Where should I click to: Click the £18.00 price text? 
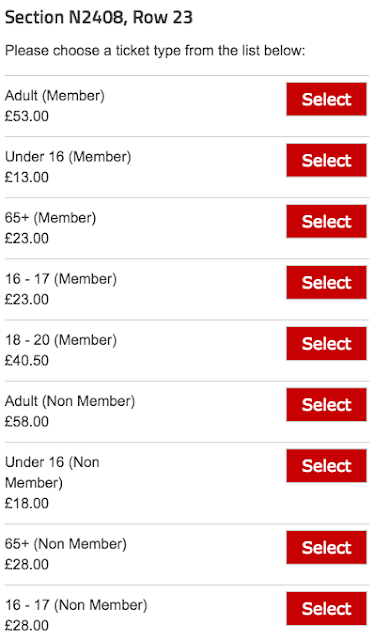27,503
